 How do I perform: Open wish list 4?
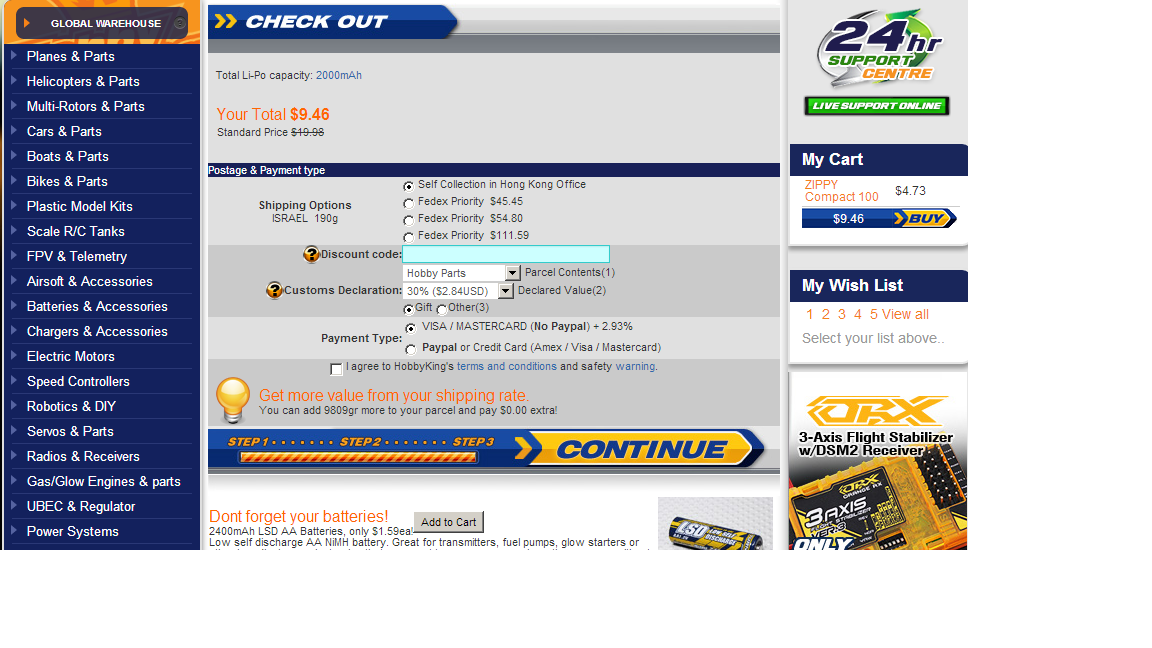(857, 314)
